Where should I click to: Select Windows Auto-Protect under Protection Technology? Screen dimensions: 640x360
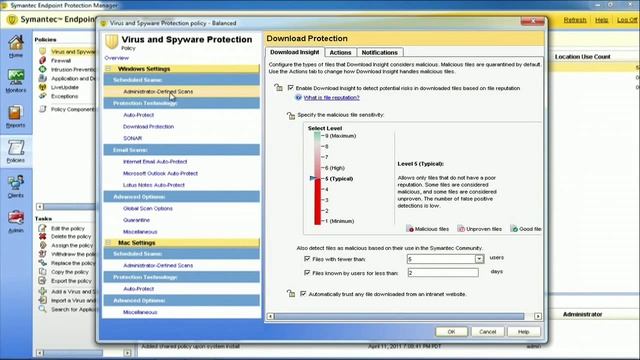[138, 115]
